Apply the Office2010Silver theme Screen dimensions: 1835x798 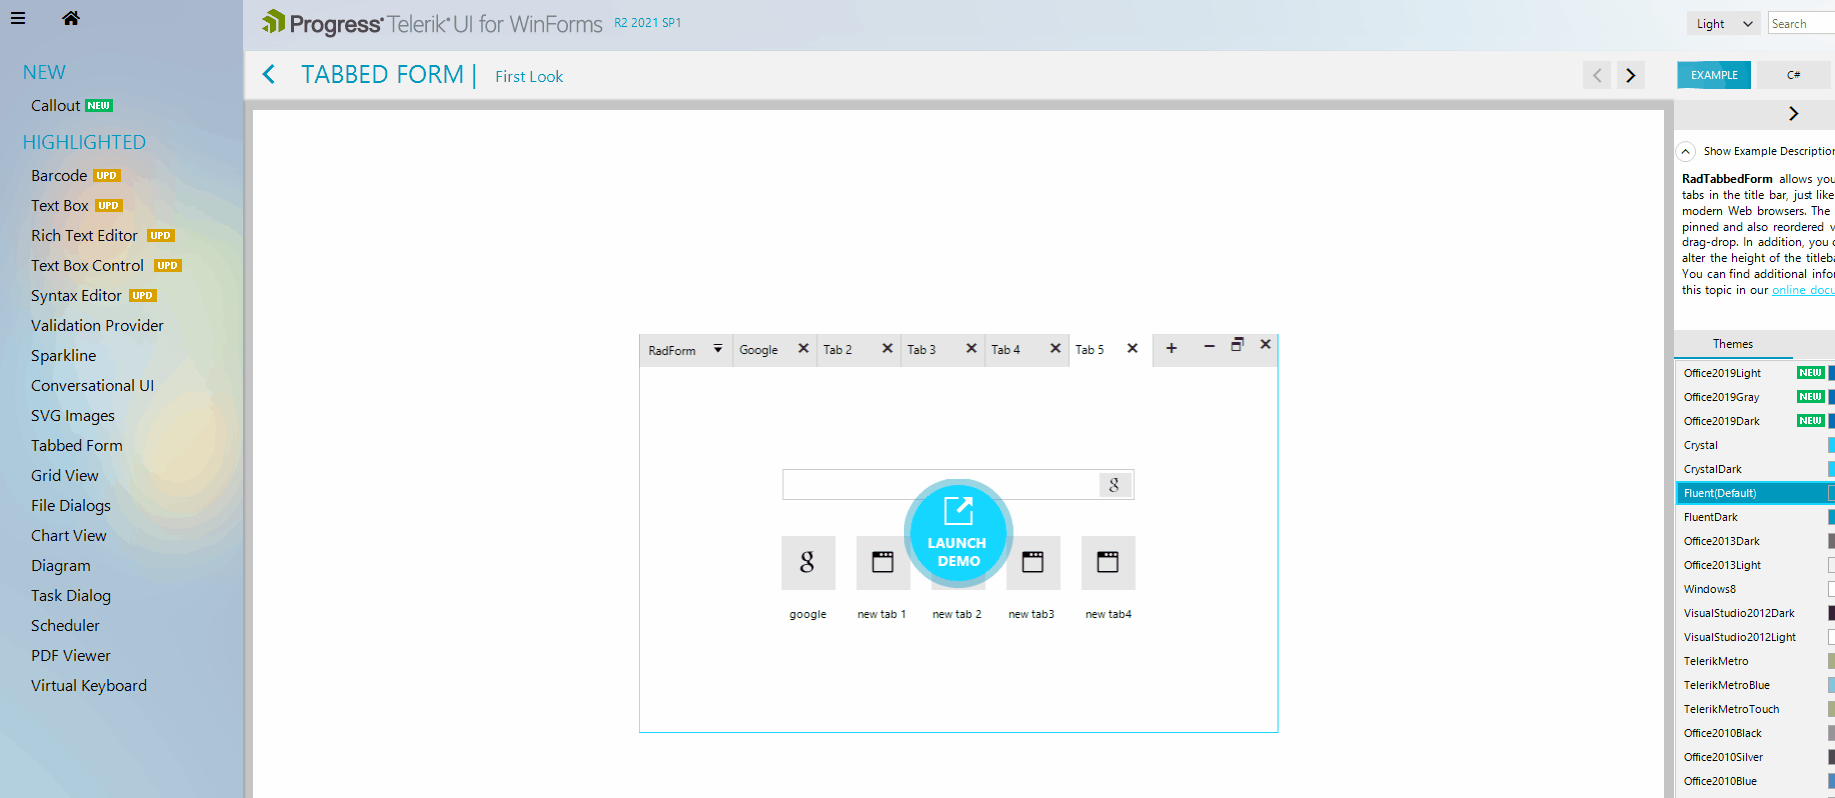[x=1755, y=757]
